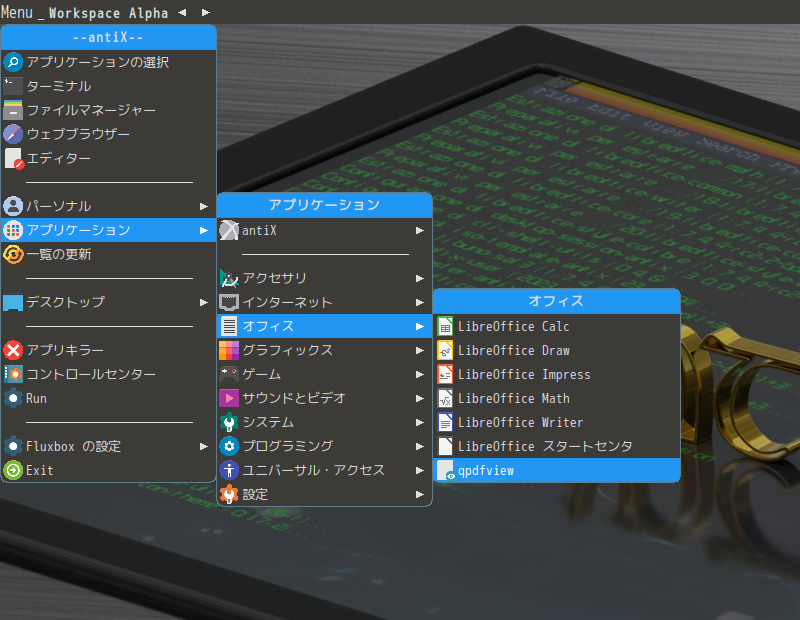Expand the Fluxbox の設定 submenu arrow
This screenshot has width=800, height=620.
coord(204,447)
